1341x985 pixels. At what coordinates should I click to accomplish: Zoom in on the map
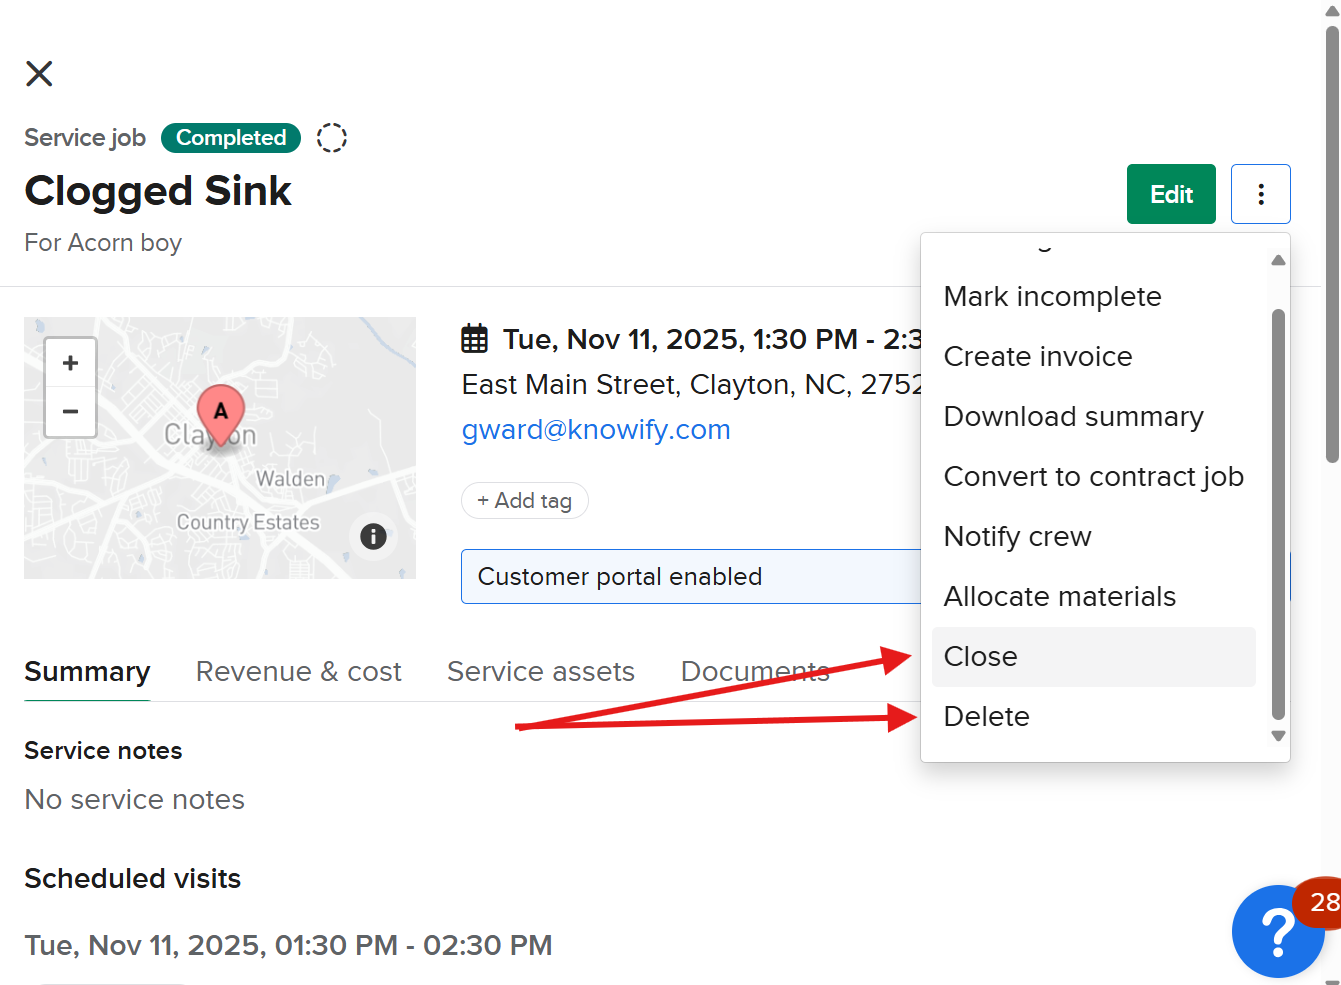(70, 363)
